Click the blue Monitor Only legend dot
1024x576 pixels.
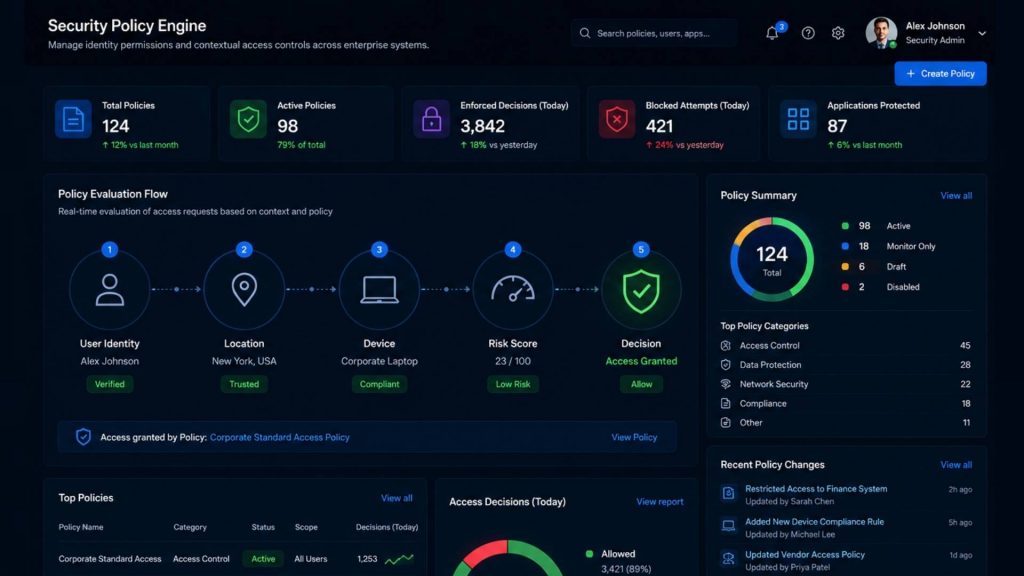pyautogui.click(x=845, y=246)
